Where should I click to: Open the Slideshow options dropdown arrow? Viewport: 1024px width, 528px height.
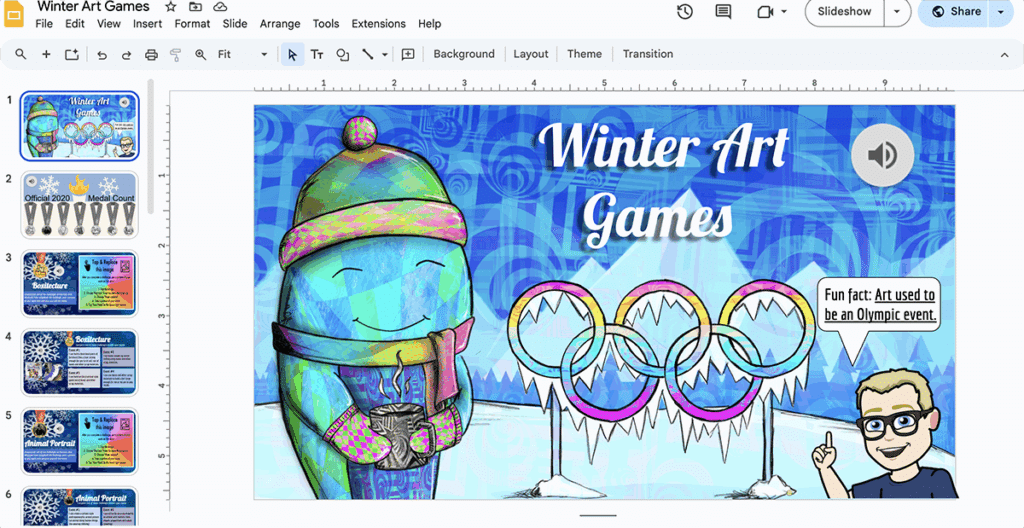[897, 12]
